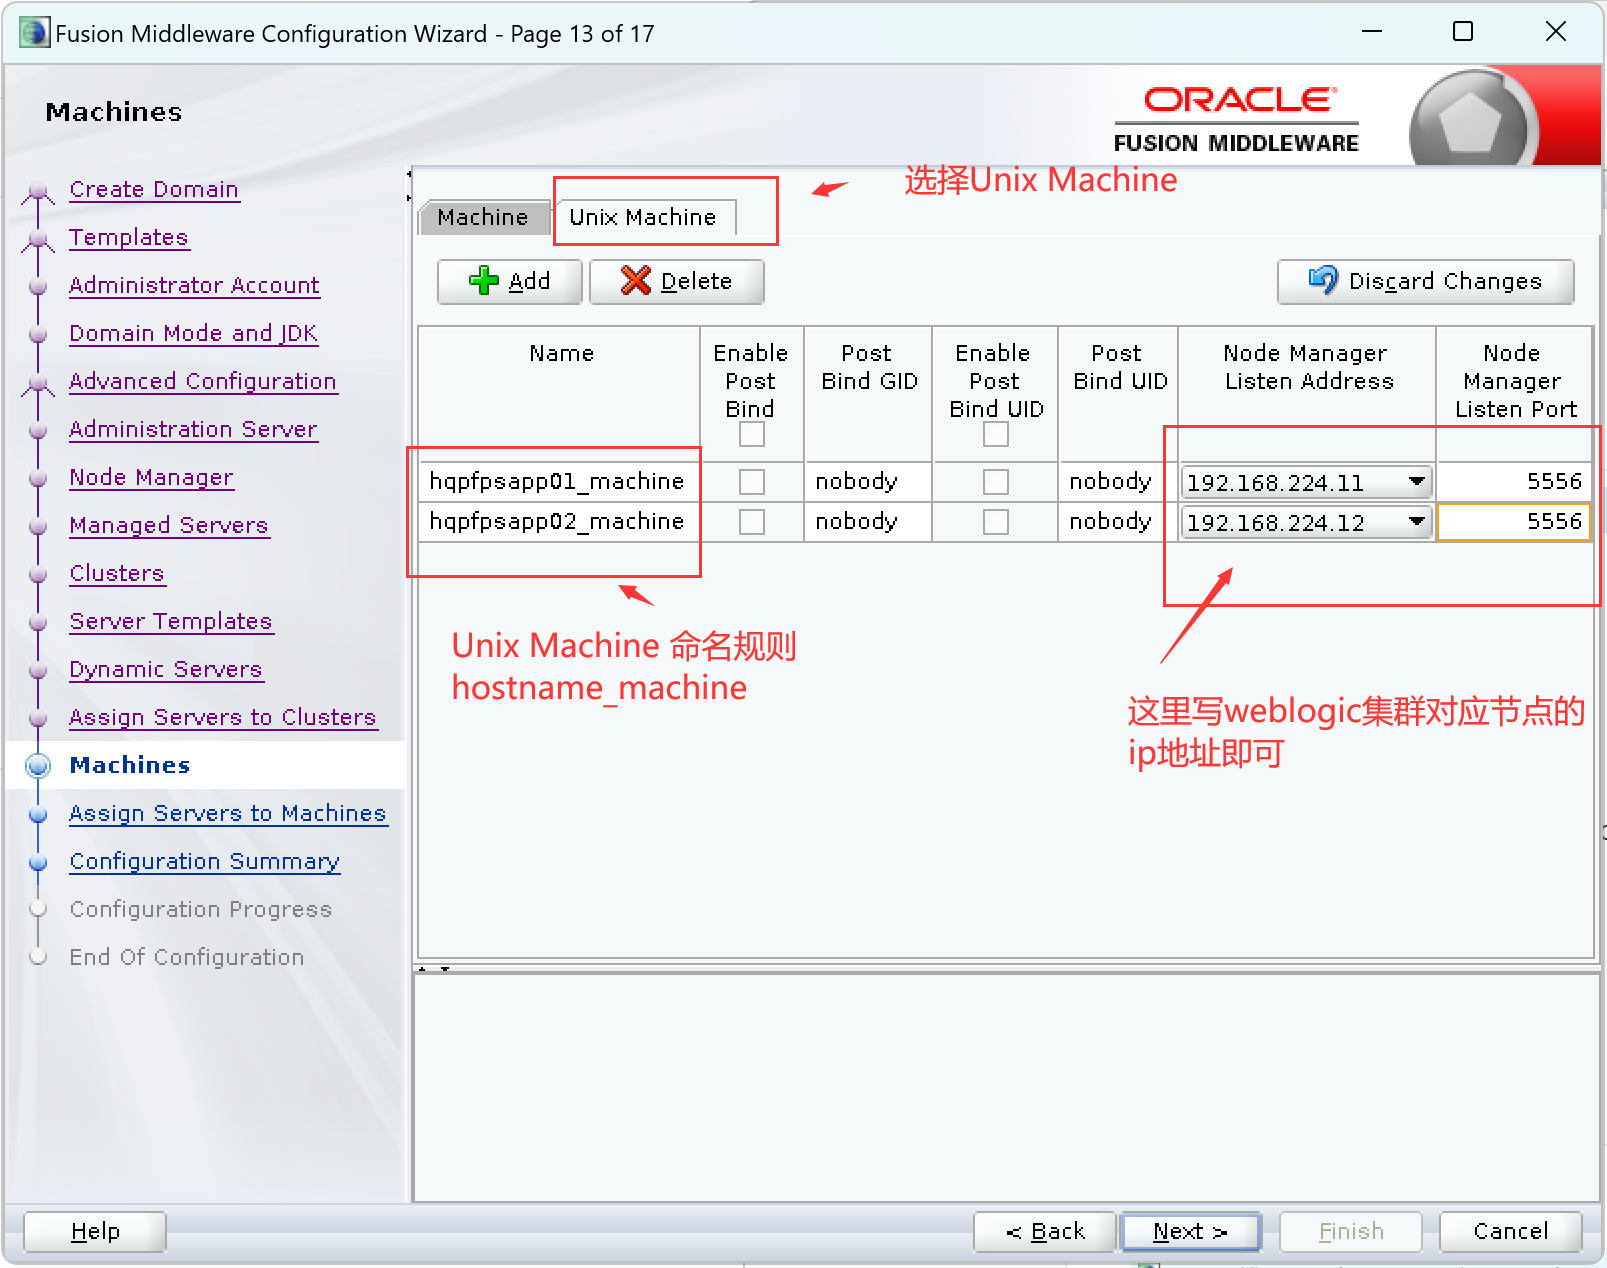
Task: Click the Discard Changes undo arrow icon
Action: (1323, 280)
